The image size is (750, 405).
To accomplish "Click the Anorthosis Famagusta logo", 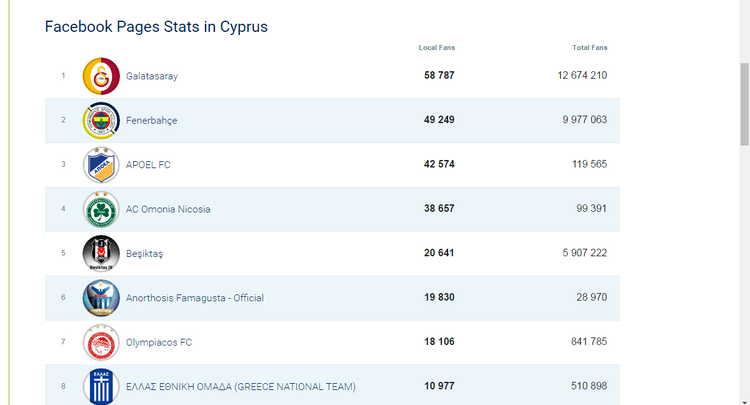I will pos(101,298).
